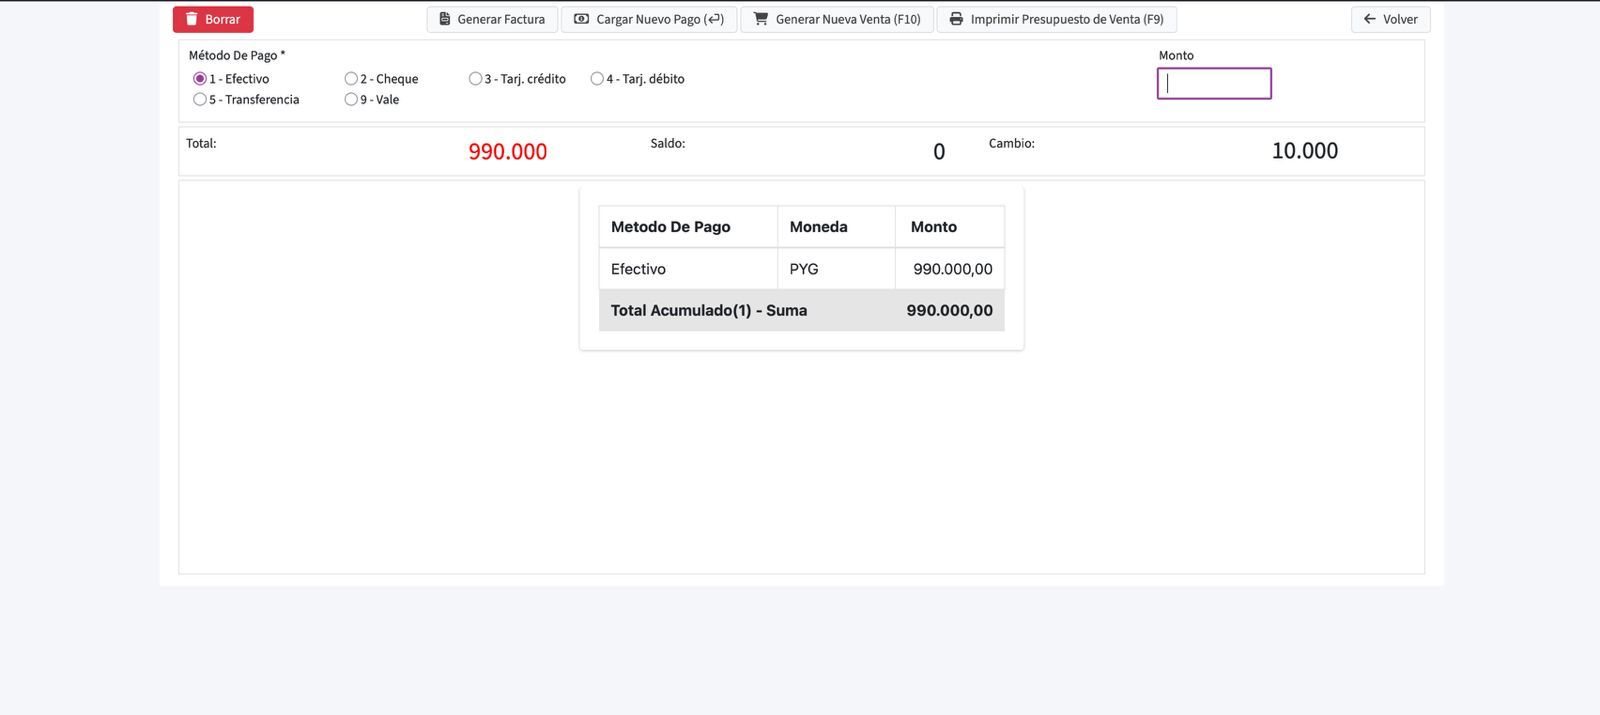Pick the 9 - Vale payment option
This screenshot has width=1600, height=715.
[x=351, y=100]
